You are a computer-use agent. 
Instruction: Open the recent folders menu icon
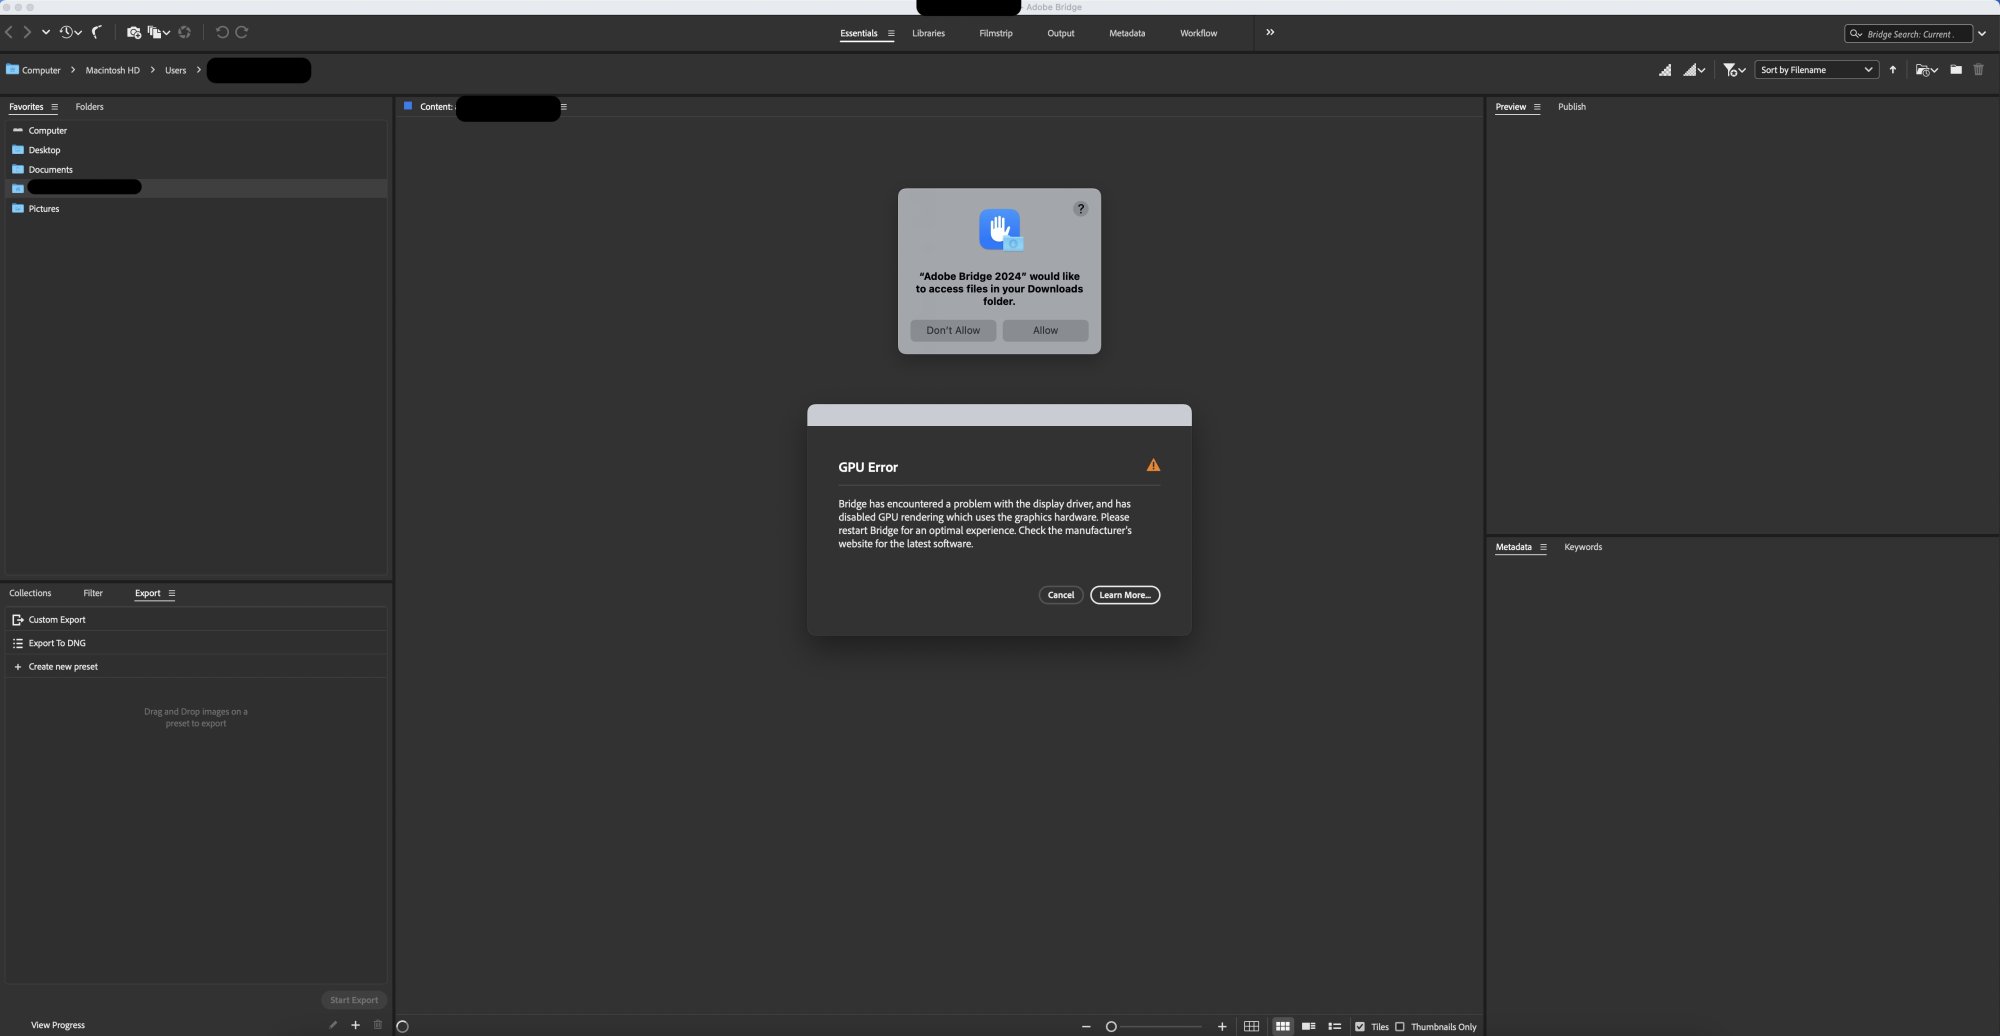click(1926, 70)
